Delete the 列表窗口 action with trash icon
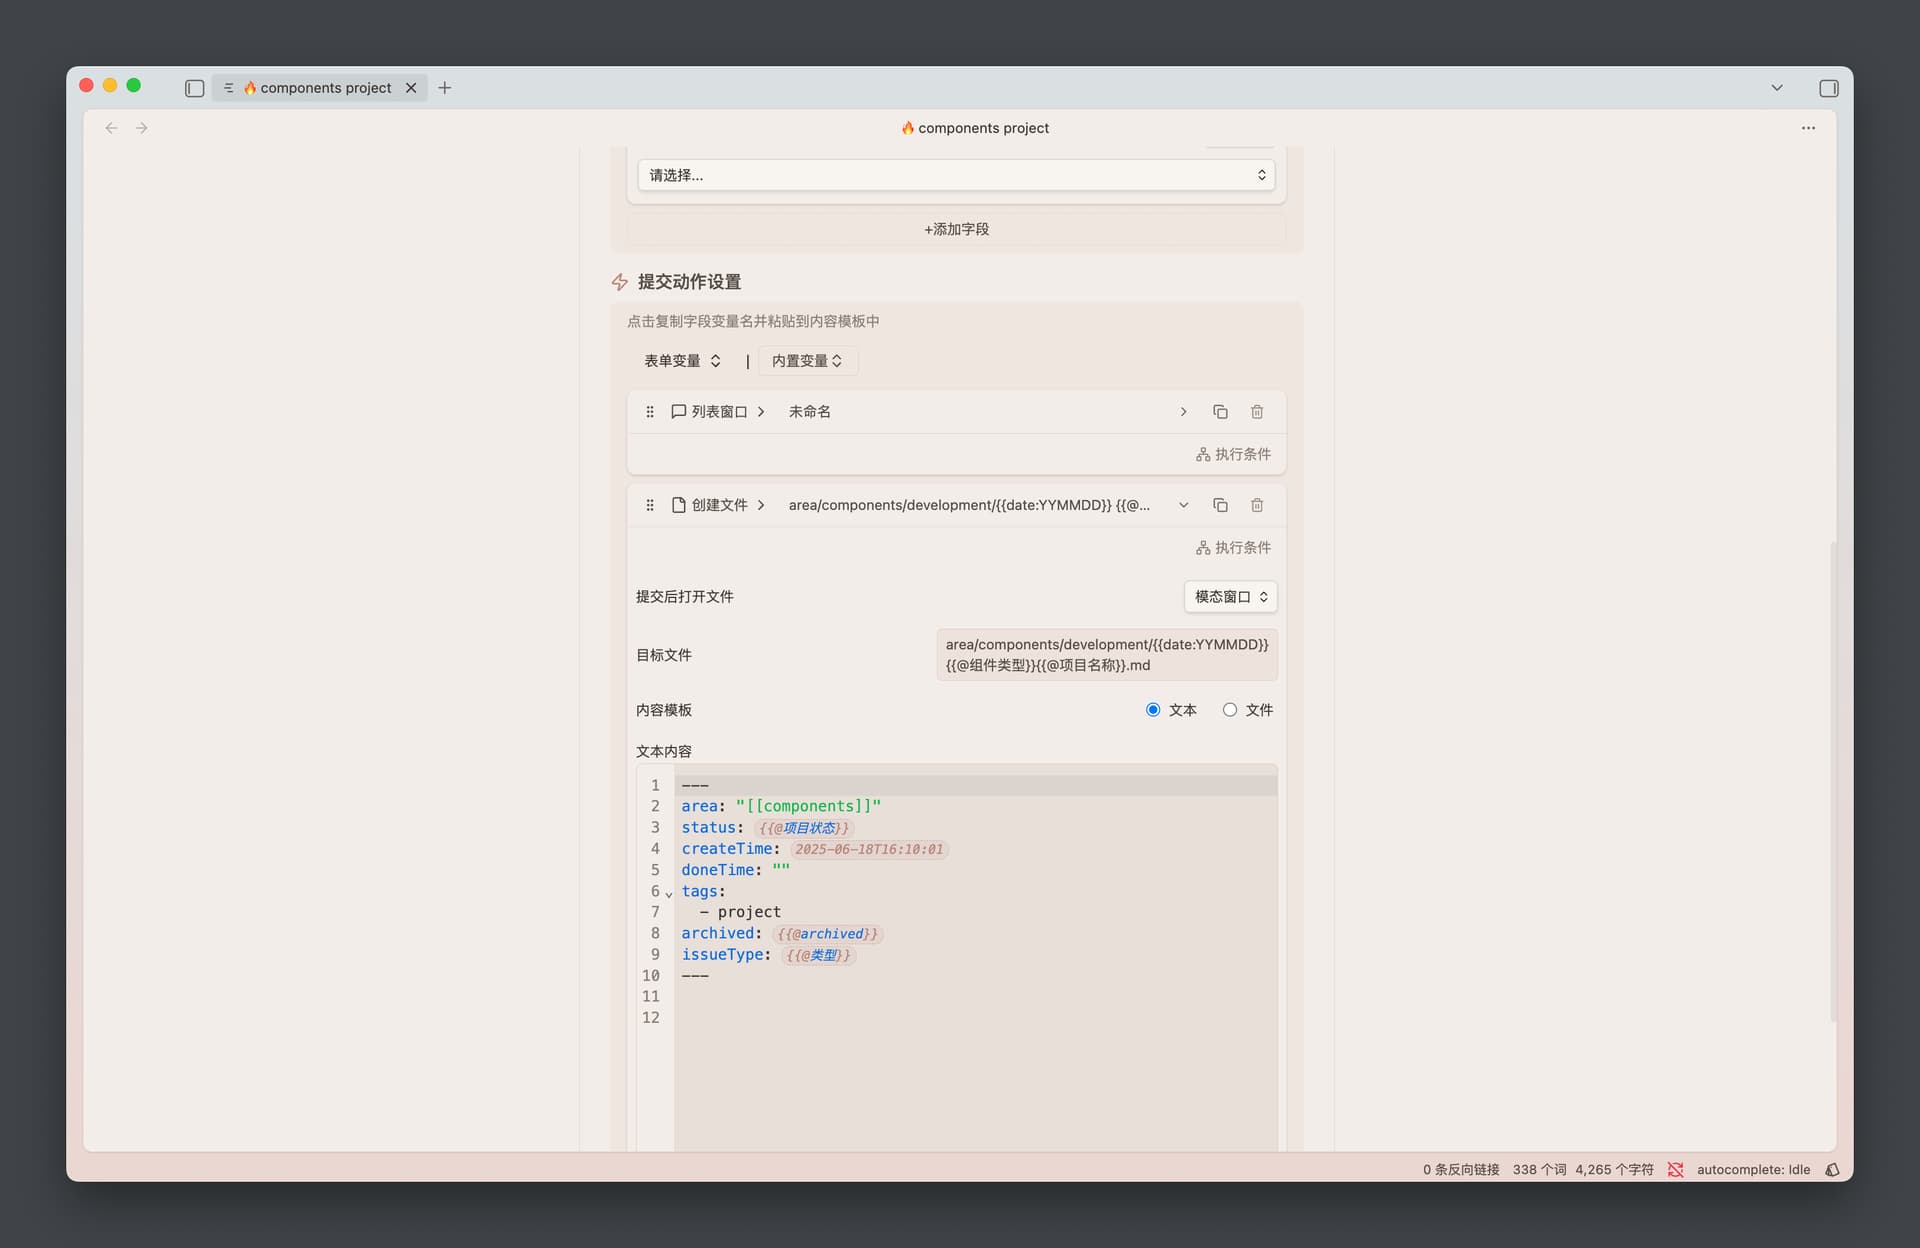This screenshot has width=1920, height=1248. tap(1257, 412)
